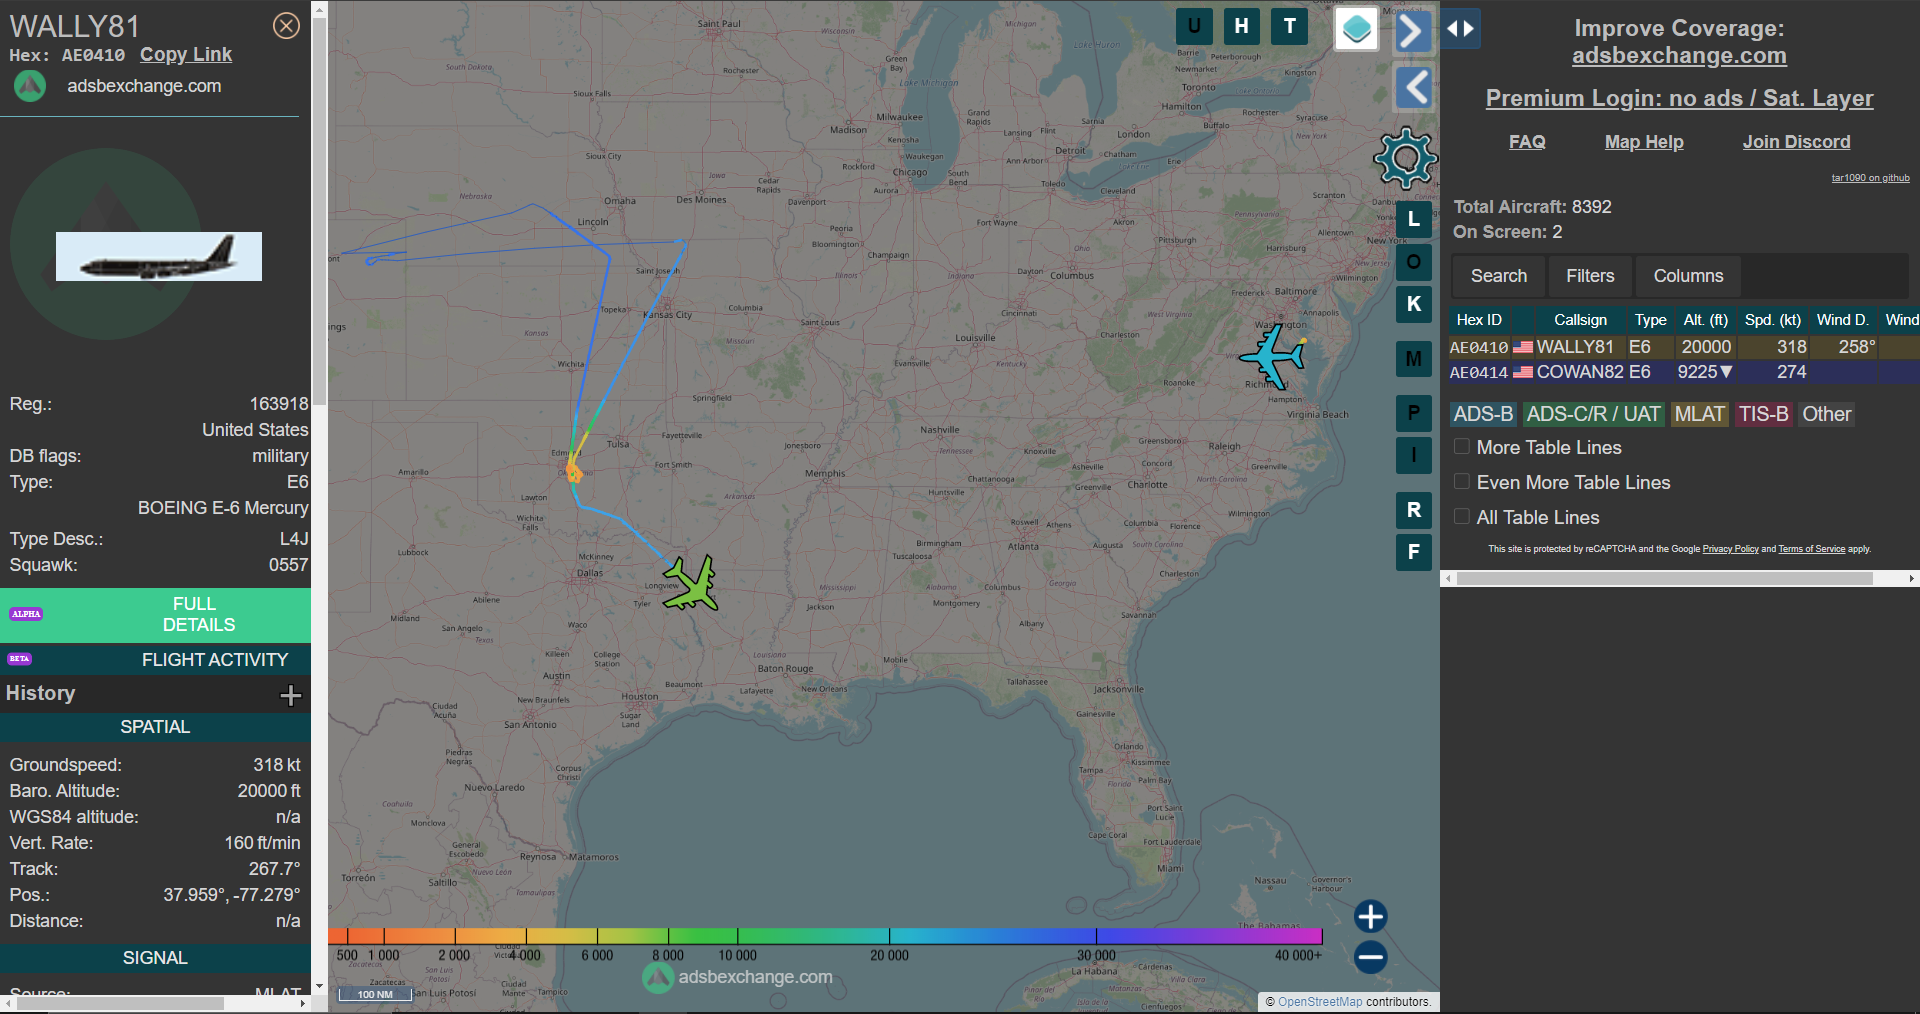The image size is (1920, 1014).
Task: Click the P map button
Action: (x=1414, y=413)
